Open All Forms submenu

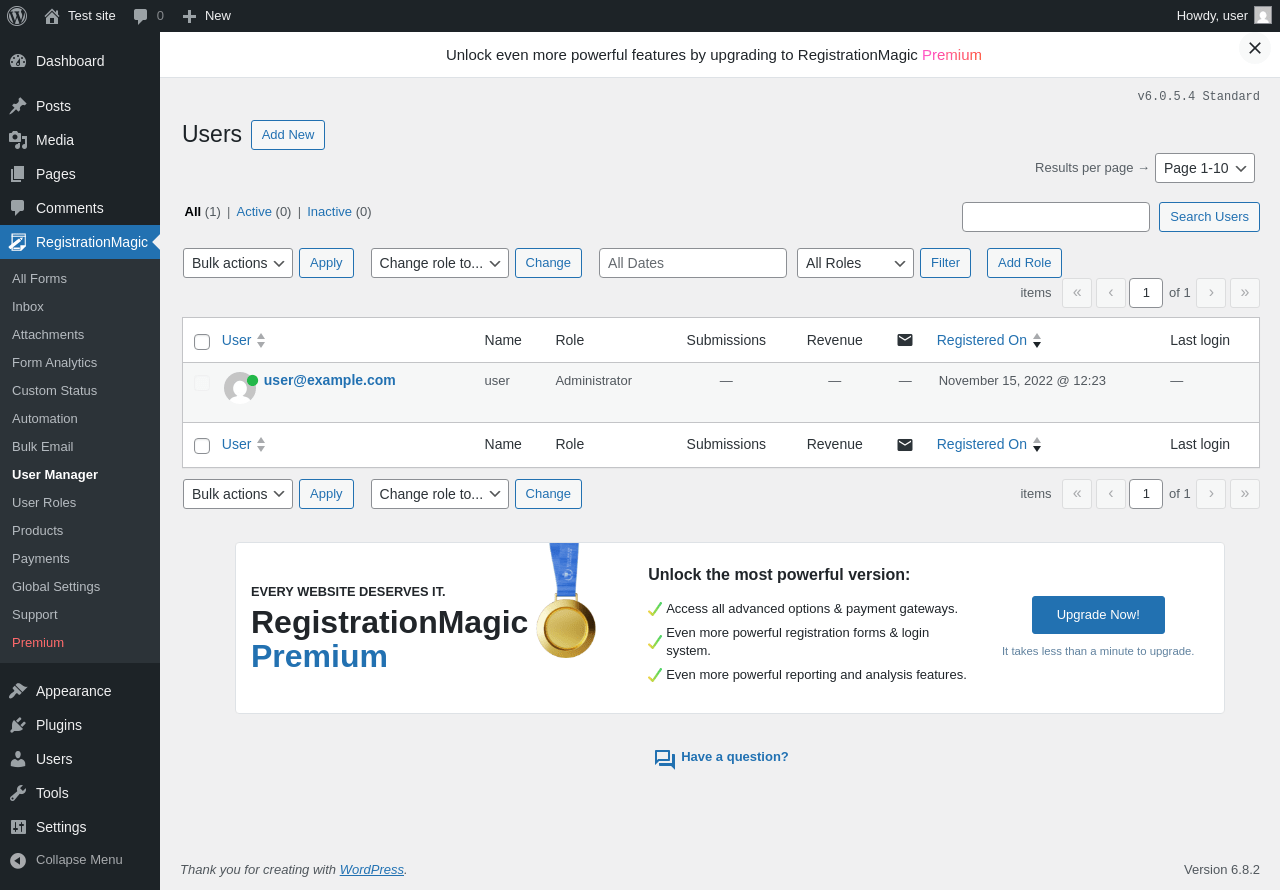coord(80,279)
